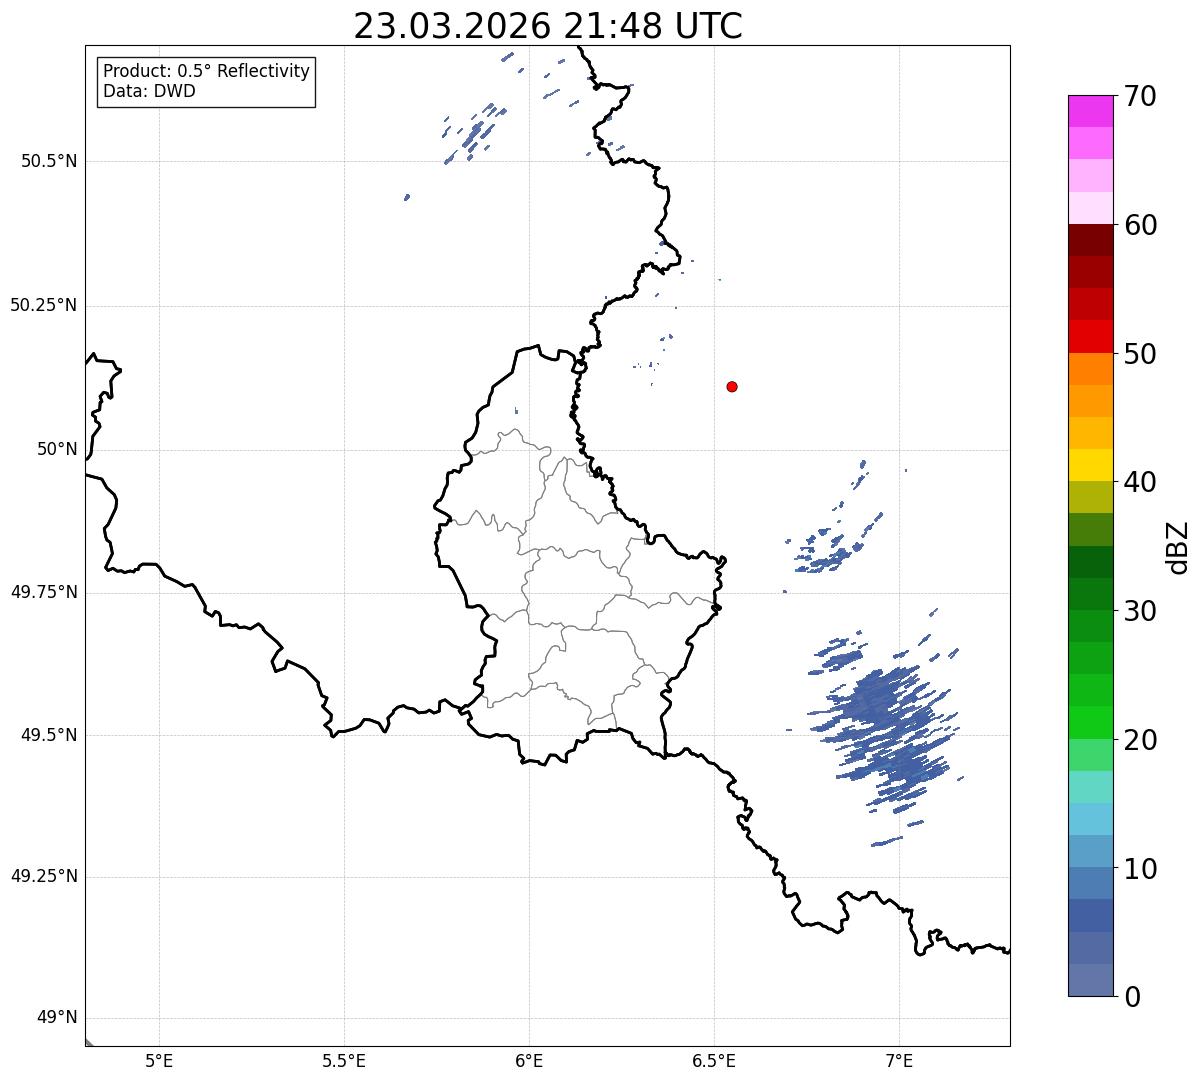Click the 'Product: 0.5° Reflectivity' legend text

pyautogui.click(x=206, y=72)
